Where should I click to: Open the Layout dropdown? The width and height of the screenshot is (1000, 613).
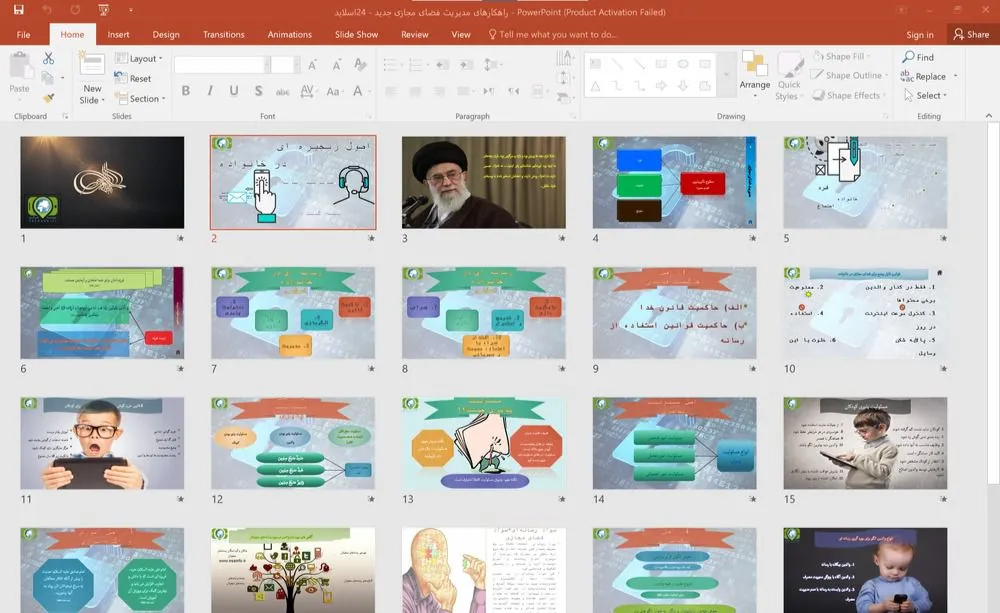pyautogui.click(x=137, y=59)
